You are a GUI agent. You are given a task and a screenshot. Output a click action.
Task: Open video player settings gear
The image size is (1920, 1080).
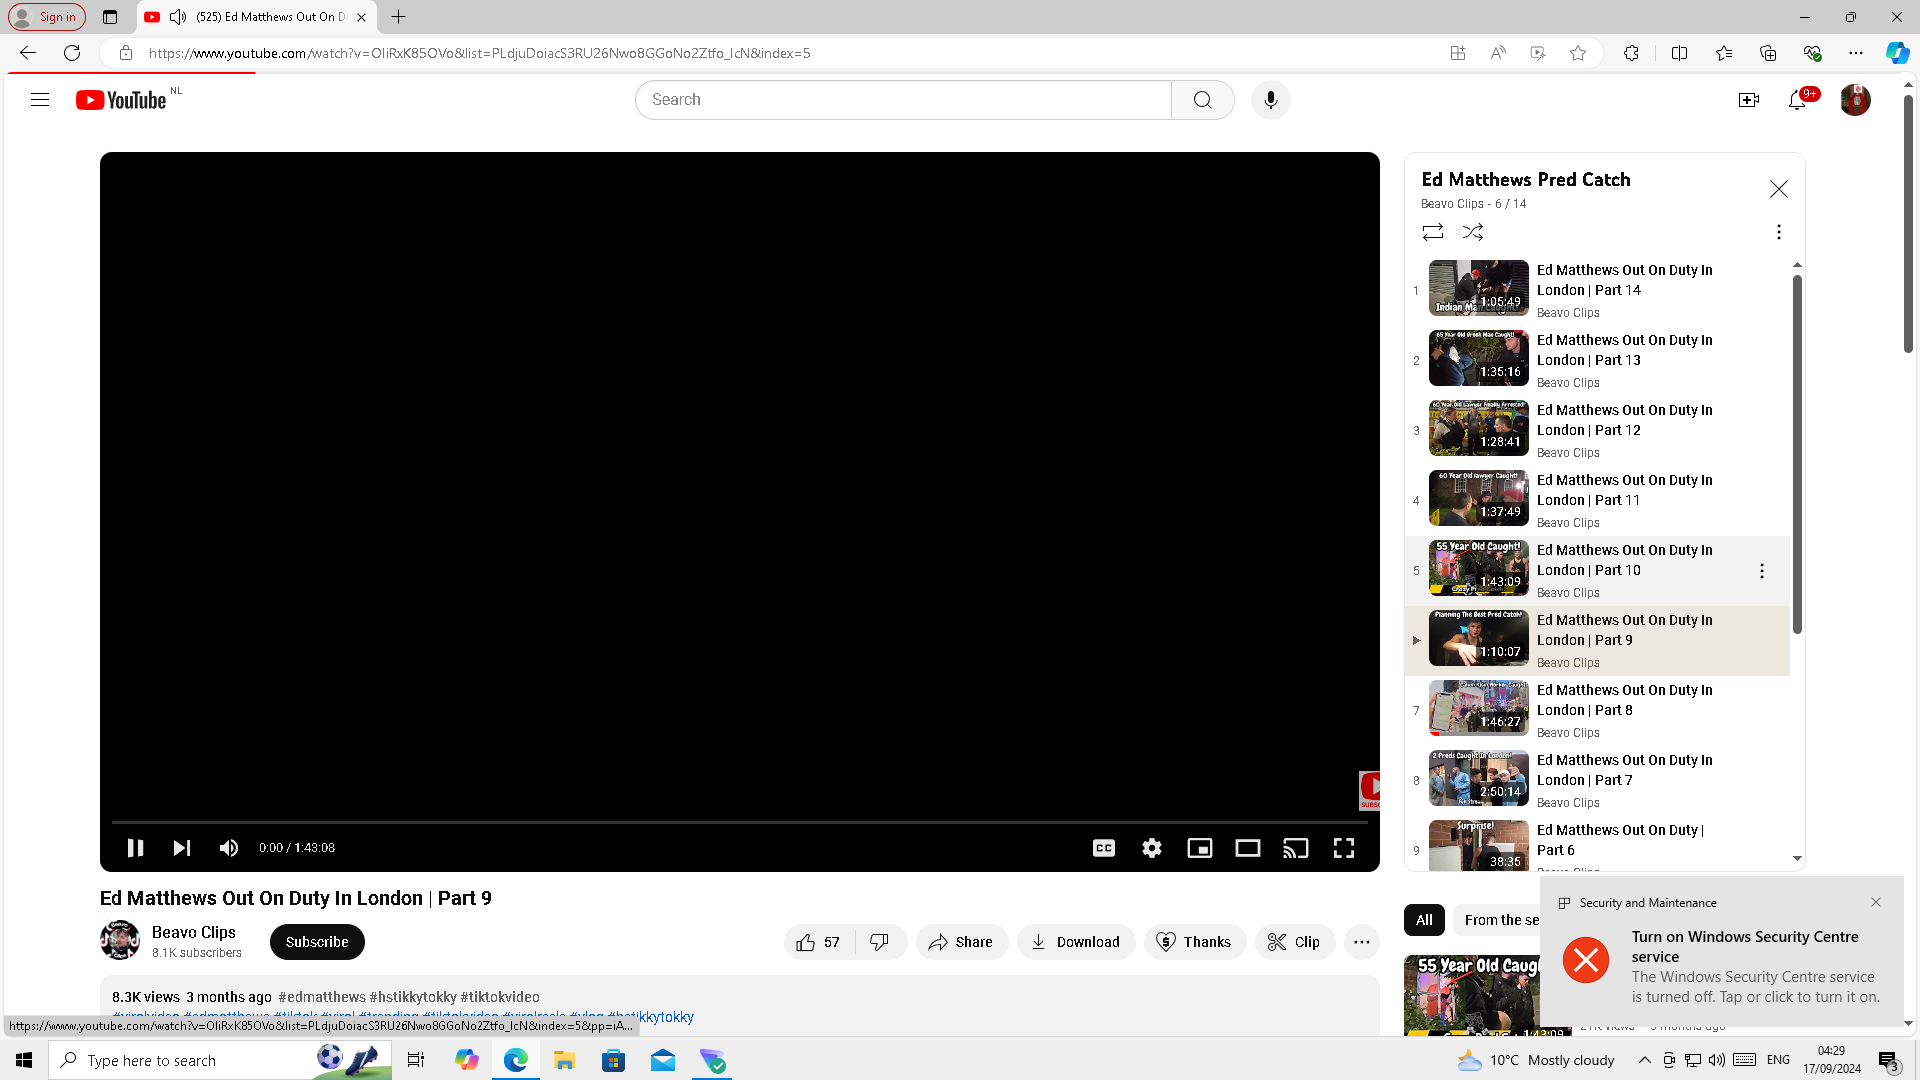[1152, 848]
